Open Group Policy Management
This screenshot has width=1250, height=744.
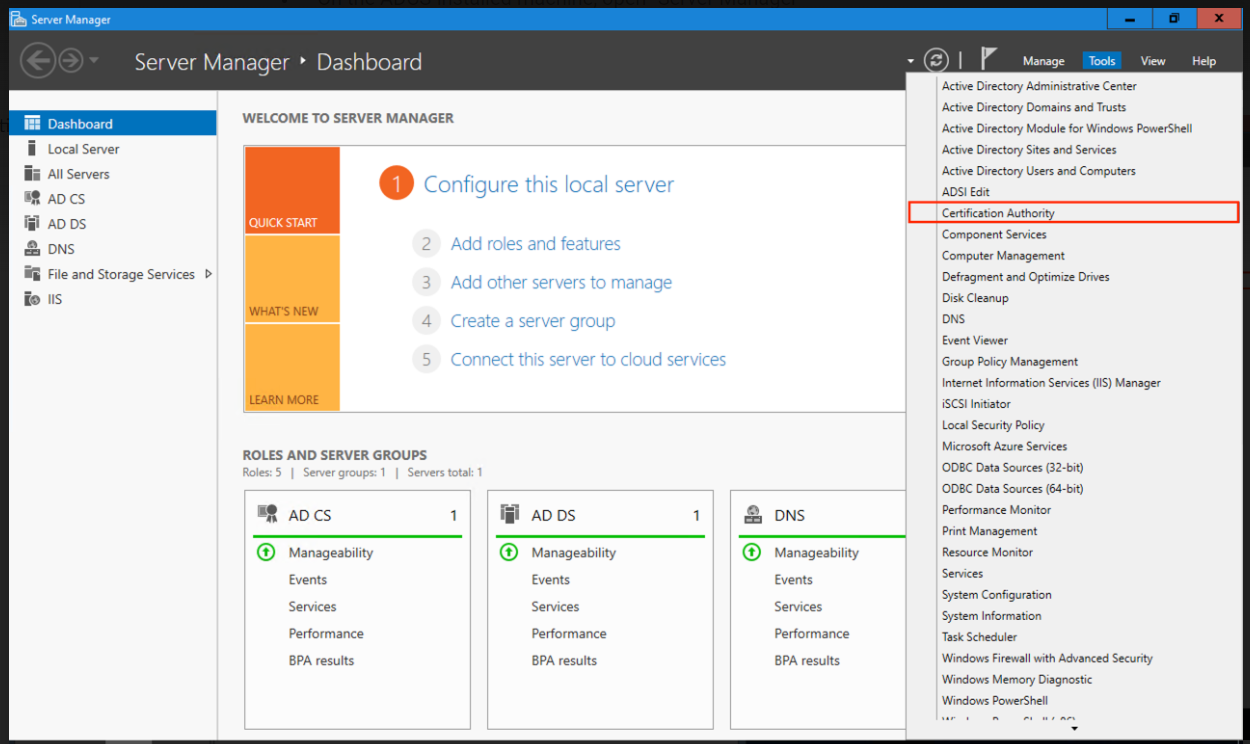tap(1010, 362)
